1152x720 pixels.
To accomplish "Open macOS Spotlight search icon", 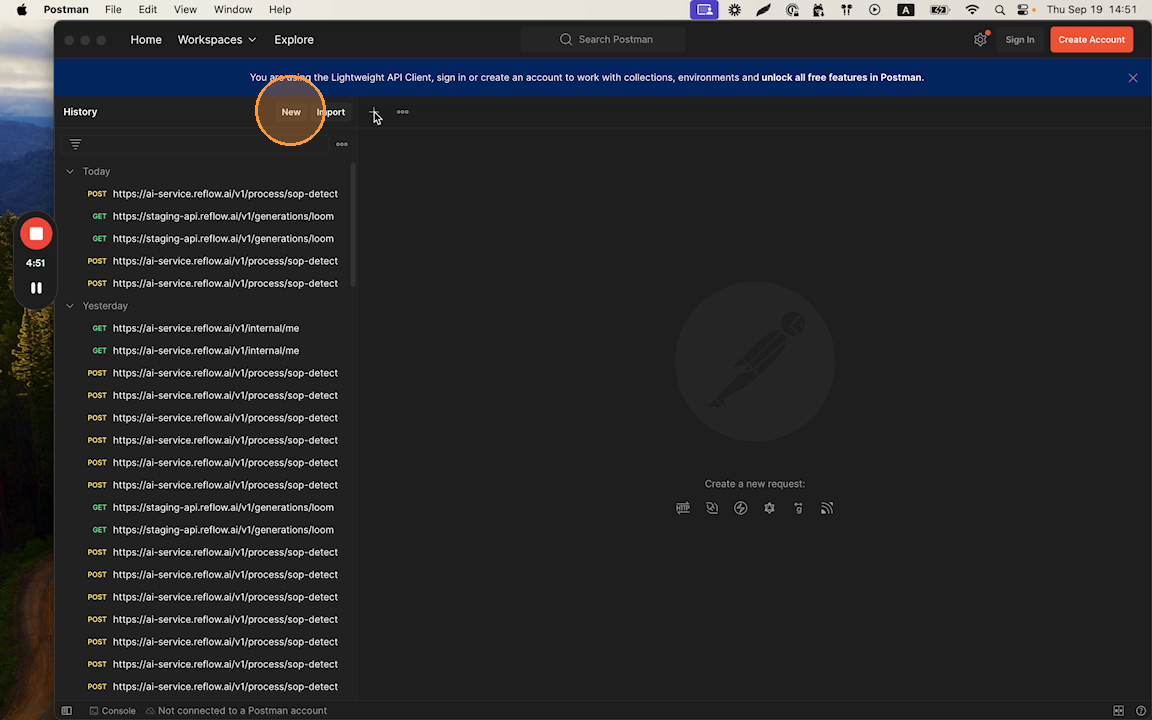I will 999,10.
